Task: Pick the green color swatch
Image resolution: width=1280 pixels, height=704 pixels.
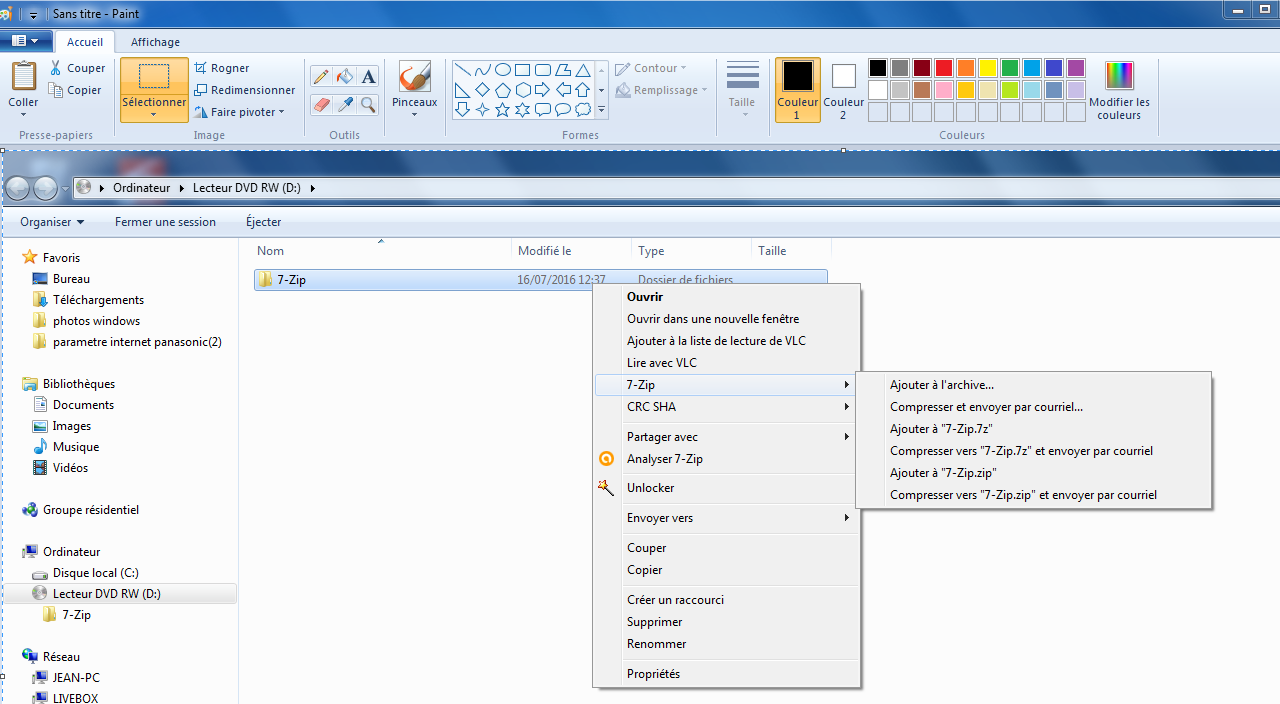Action: (1009, 68)
